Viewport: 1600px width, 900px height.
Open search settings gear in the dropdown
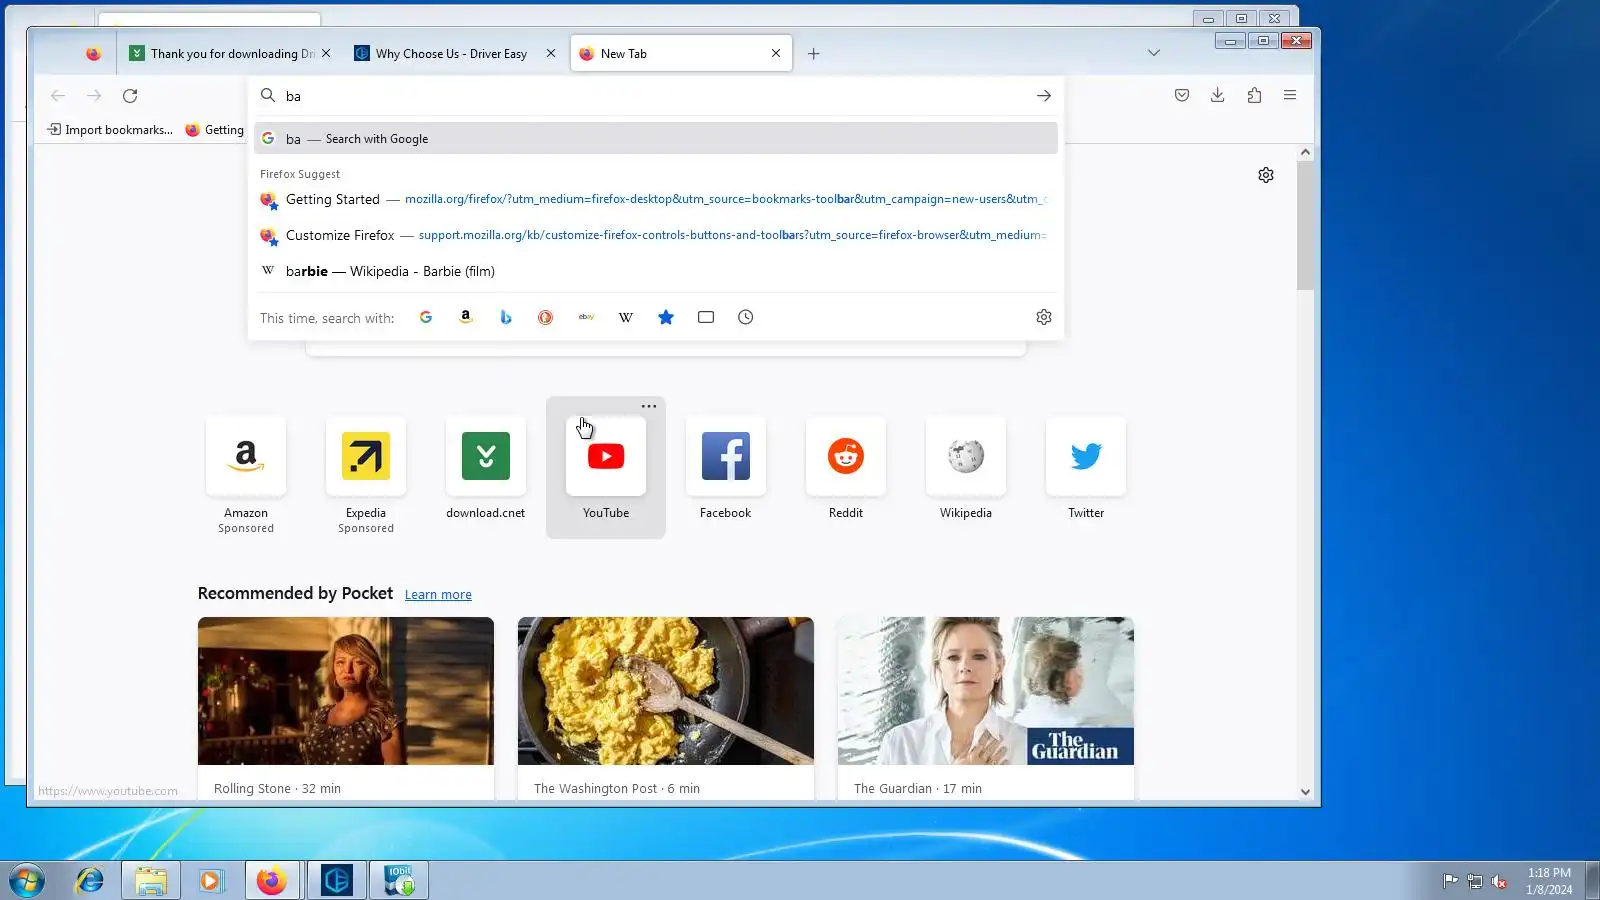[x=1044, y=317]
